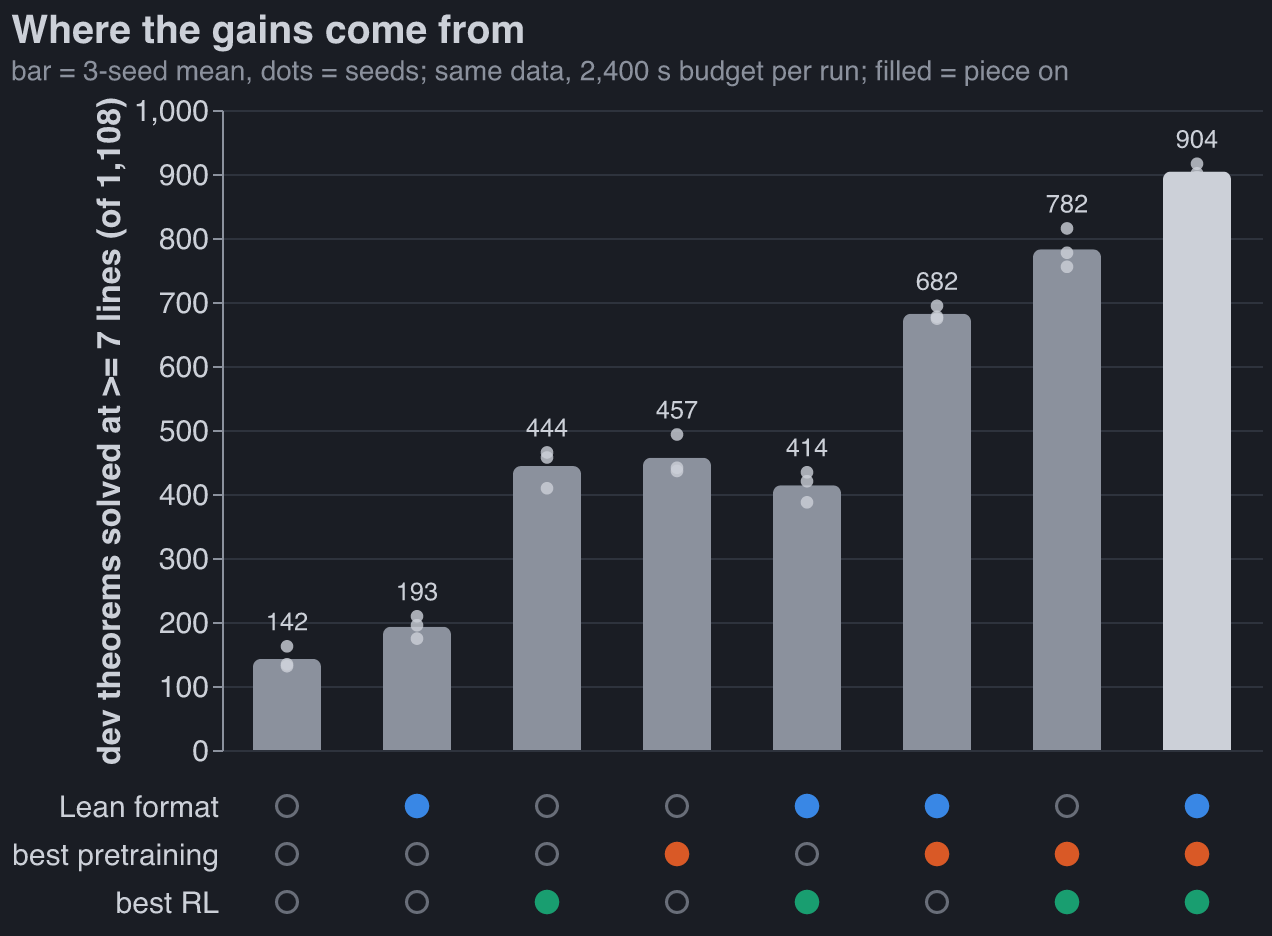Click the blue Lean format dot under 904 bar

1197,806
